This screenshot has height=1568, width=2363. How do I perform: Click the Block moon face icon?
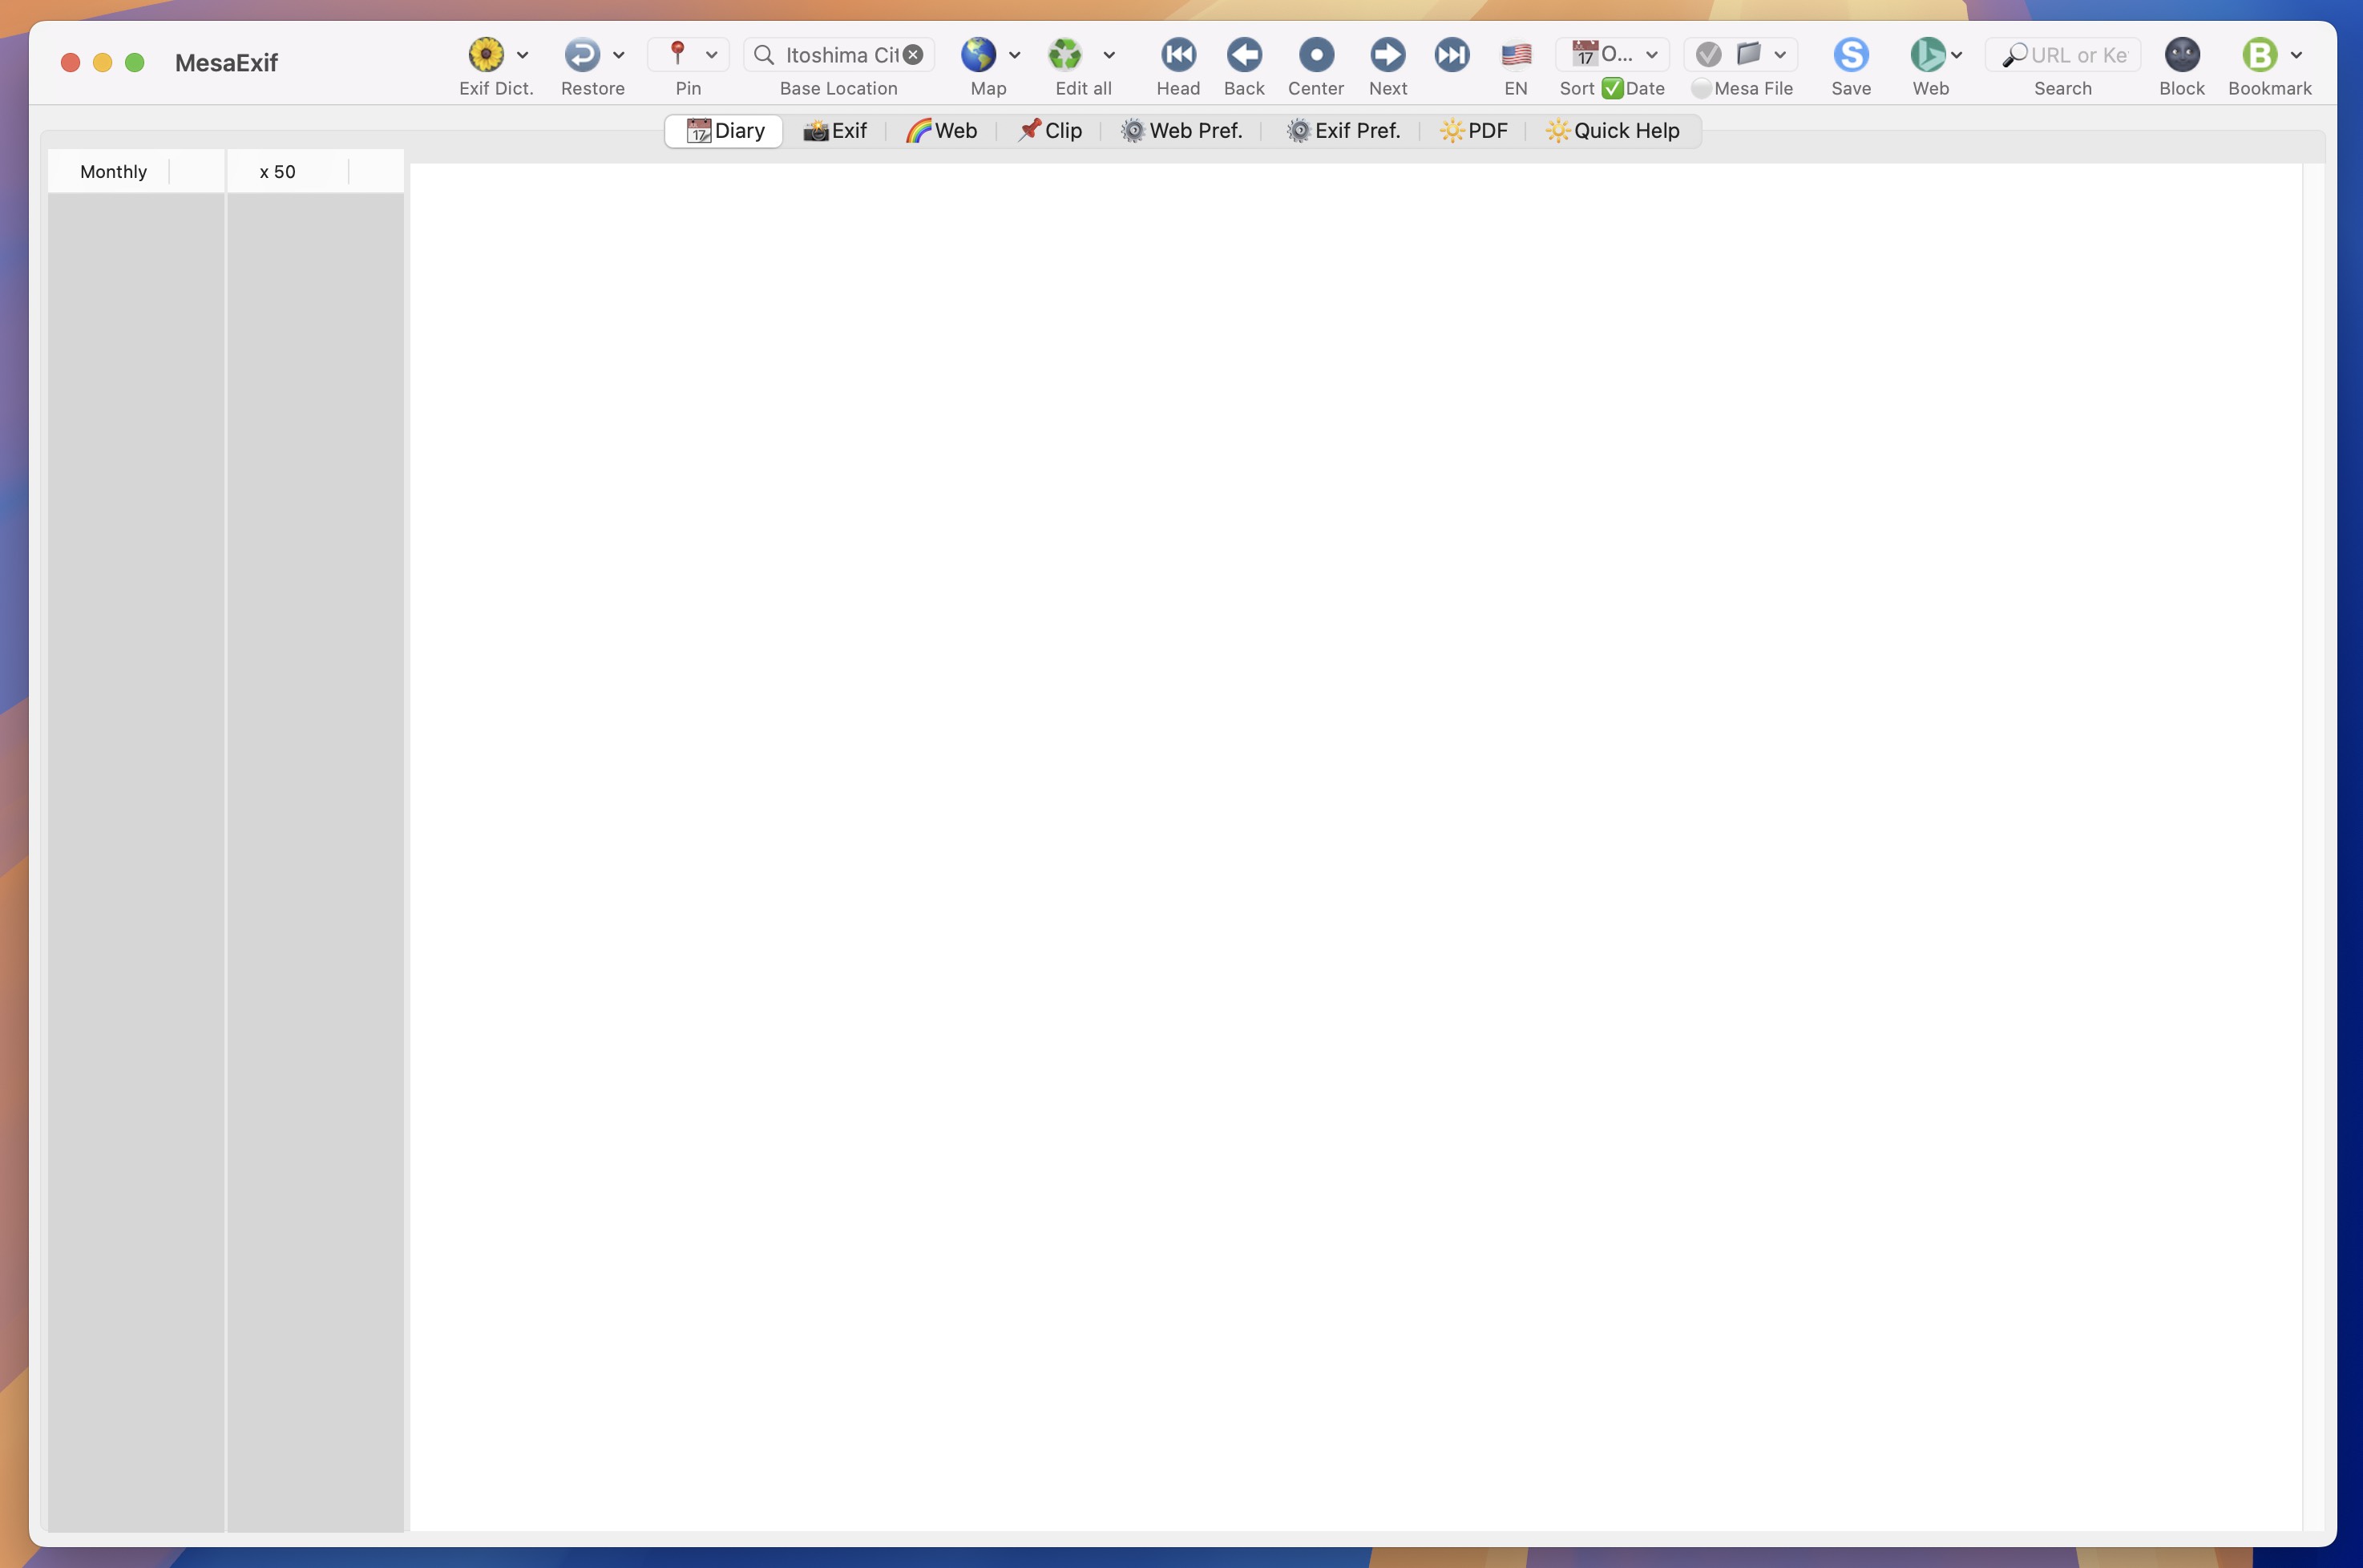click(x=2181, y=54)
